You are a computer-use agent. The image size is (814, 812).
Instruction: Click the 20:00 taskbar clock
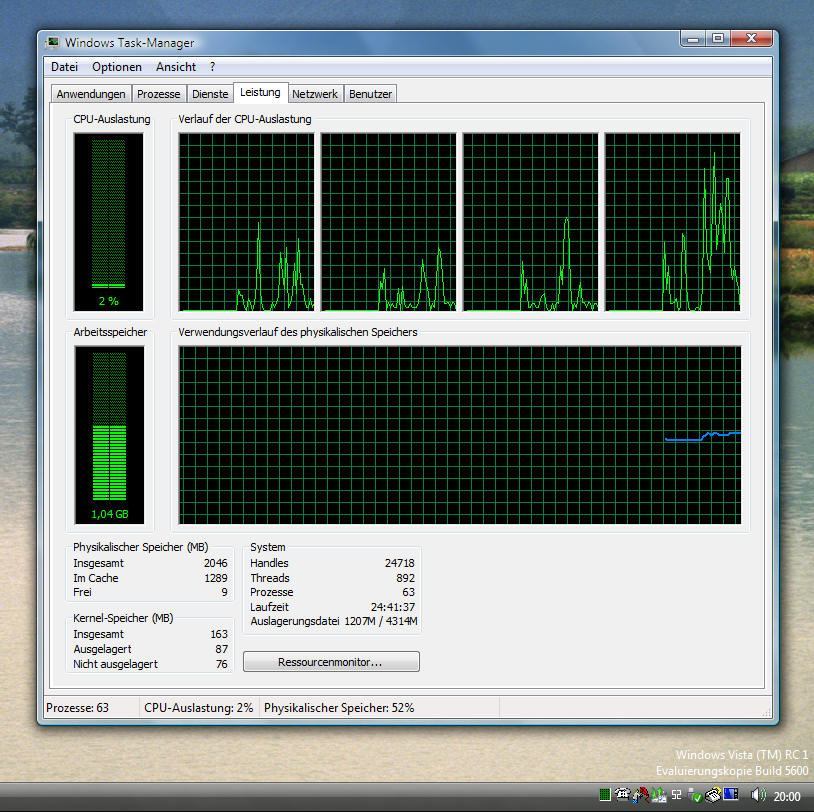[x=787, y=796]
